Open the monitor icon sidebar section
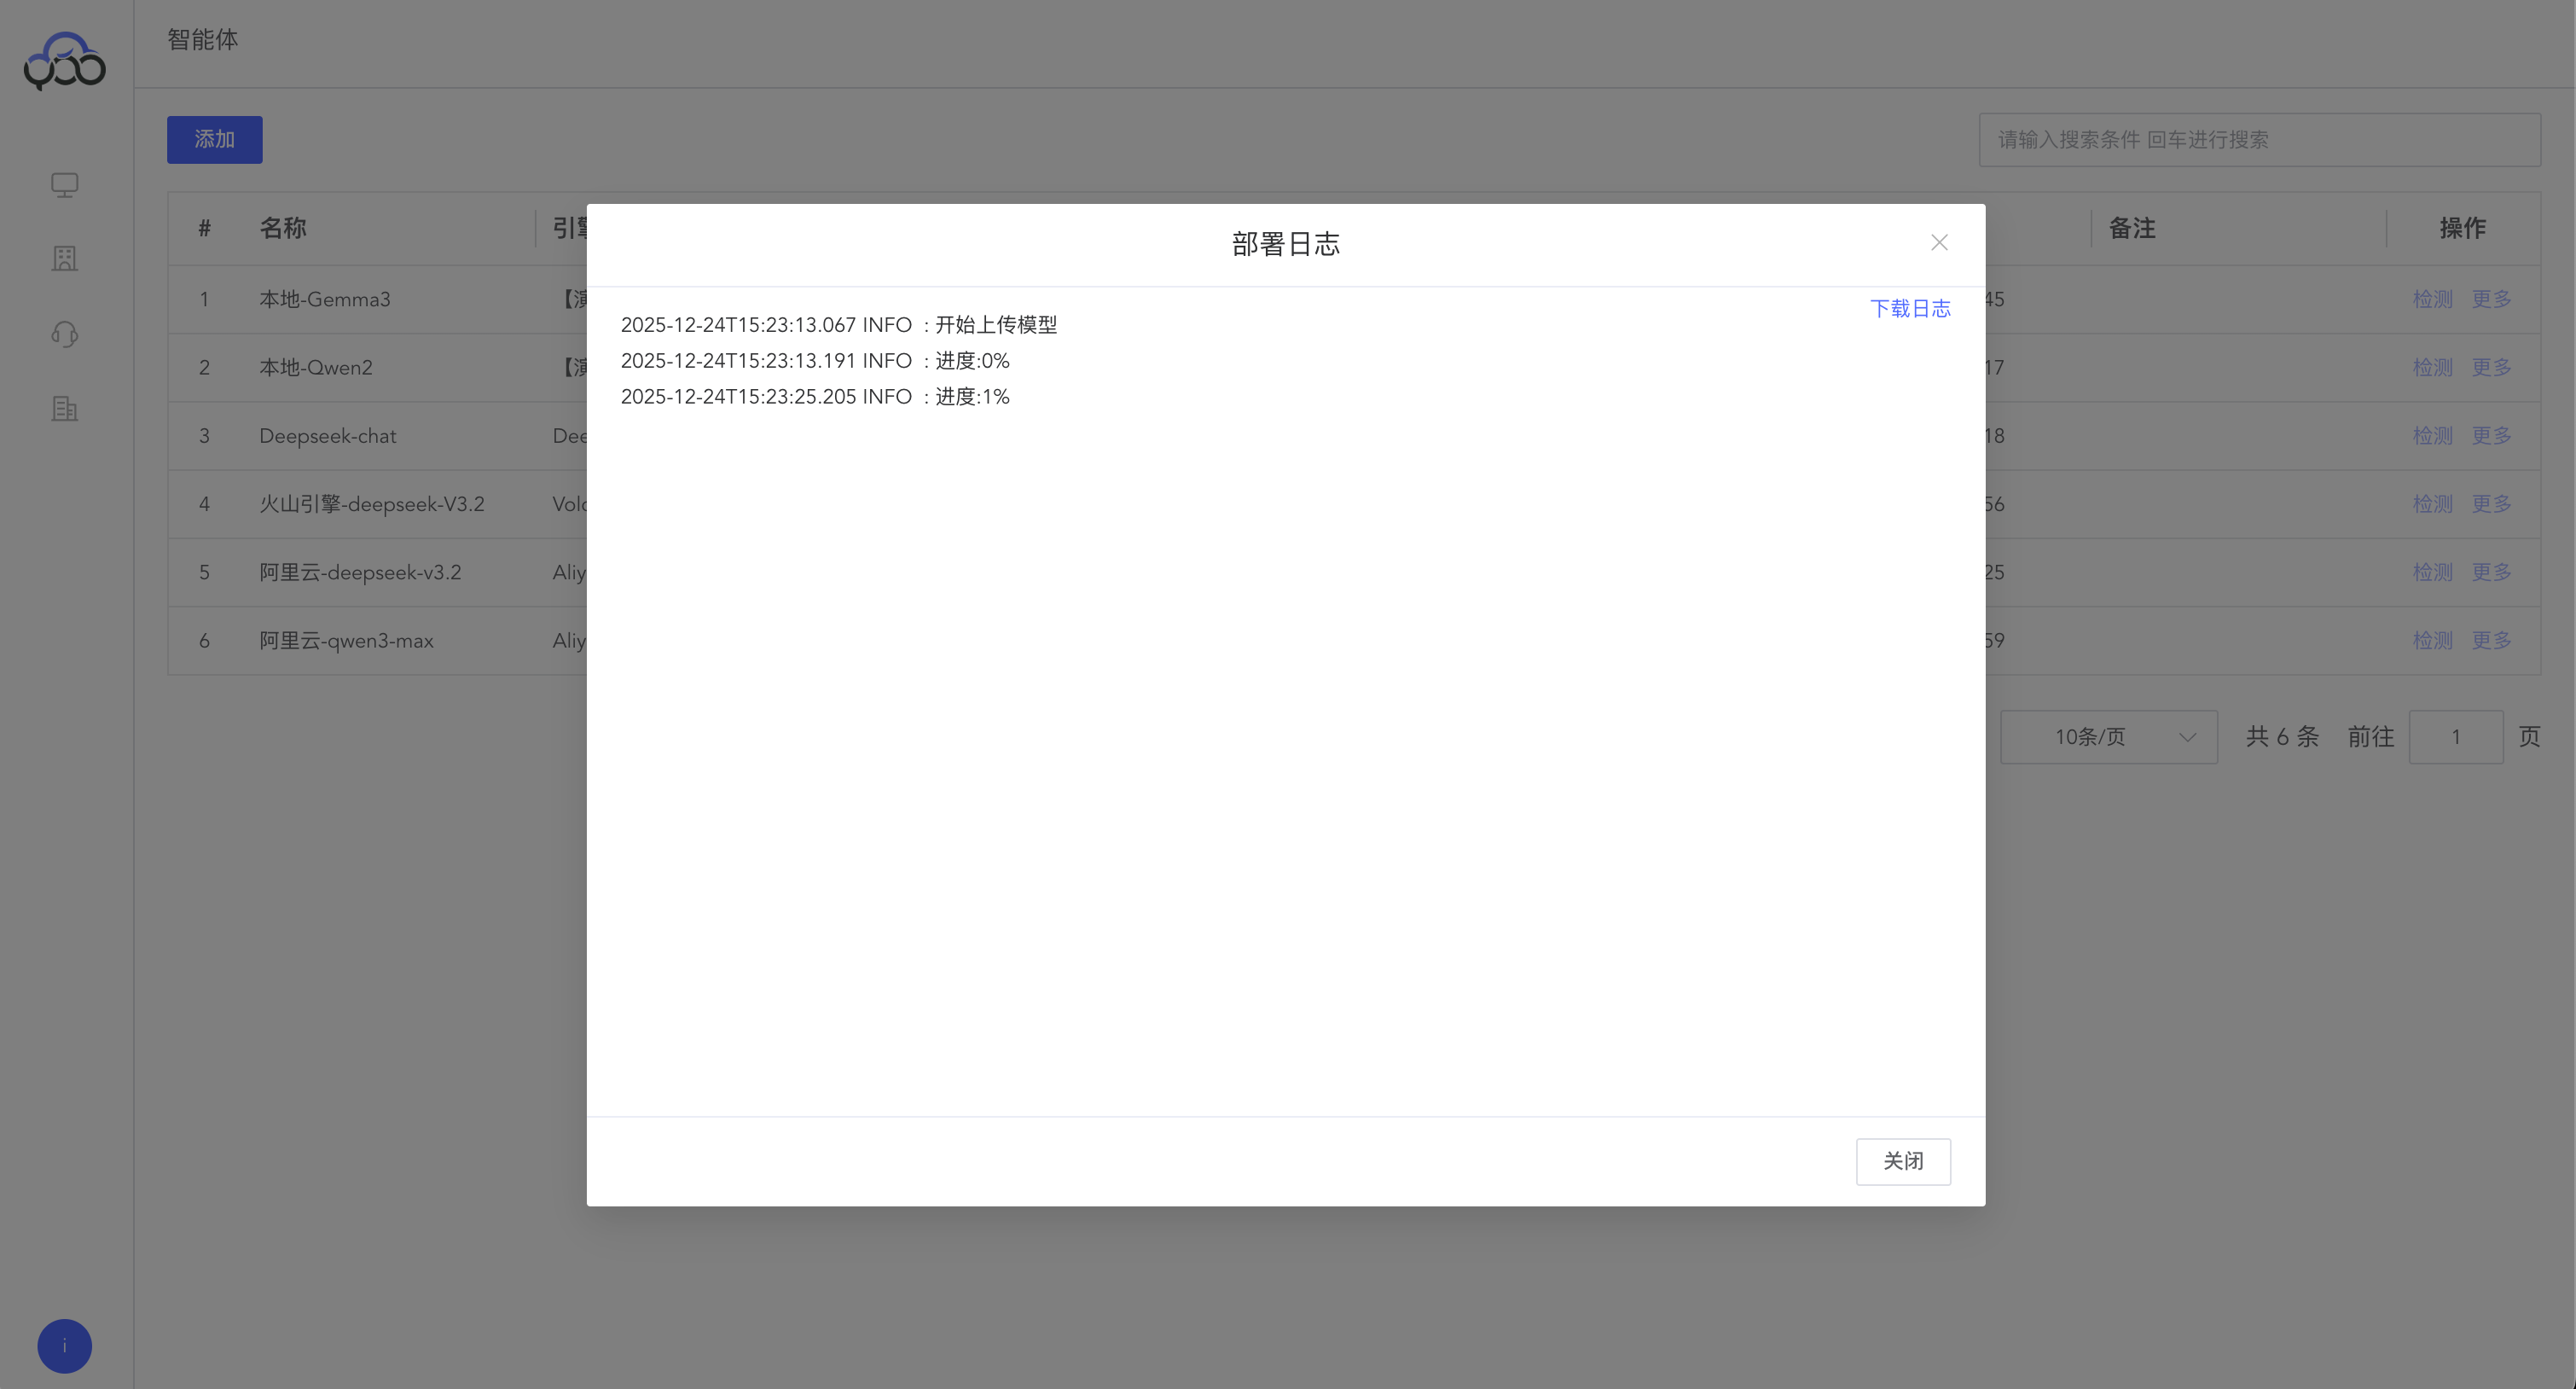This screenshot has height=1389, width=2576. (x=64, y=185)
